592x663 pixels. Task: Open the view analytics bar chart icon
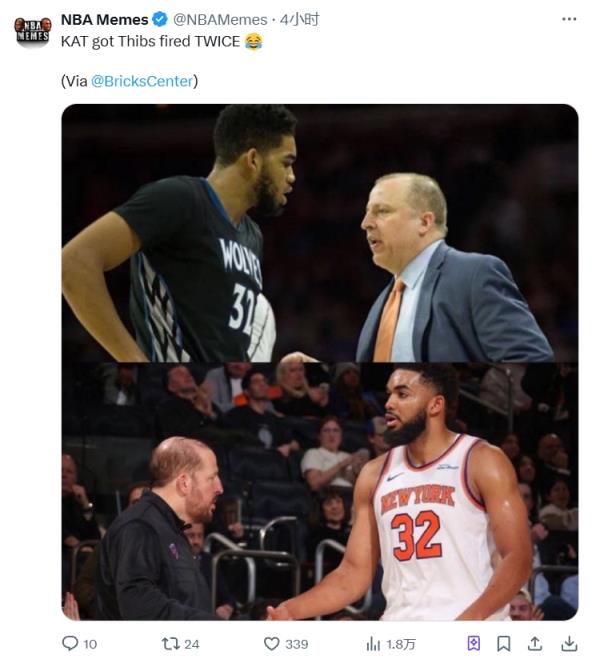[x=373, y=644]
